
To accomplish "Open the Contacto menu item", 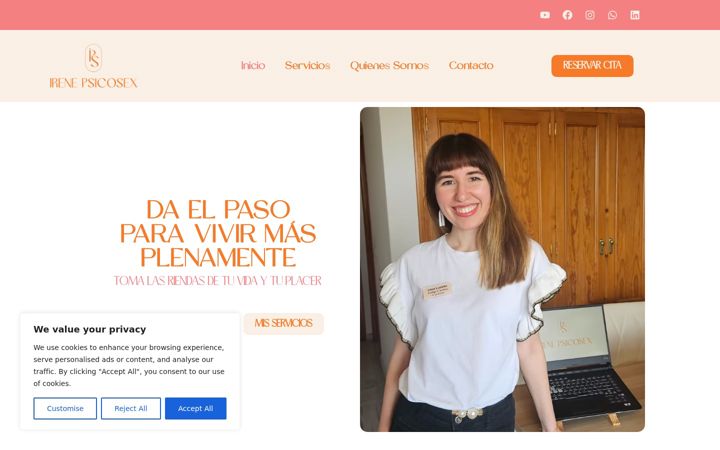I will click(x=471, y=66).
